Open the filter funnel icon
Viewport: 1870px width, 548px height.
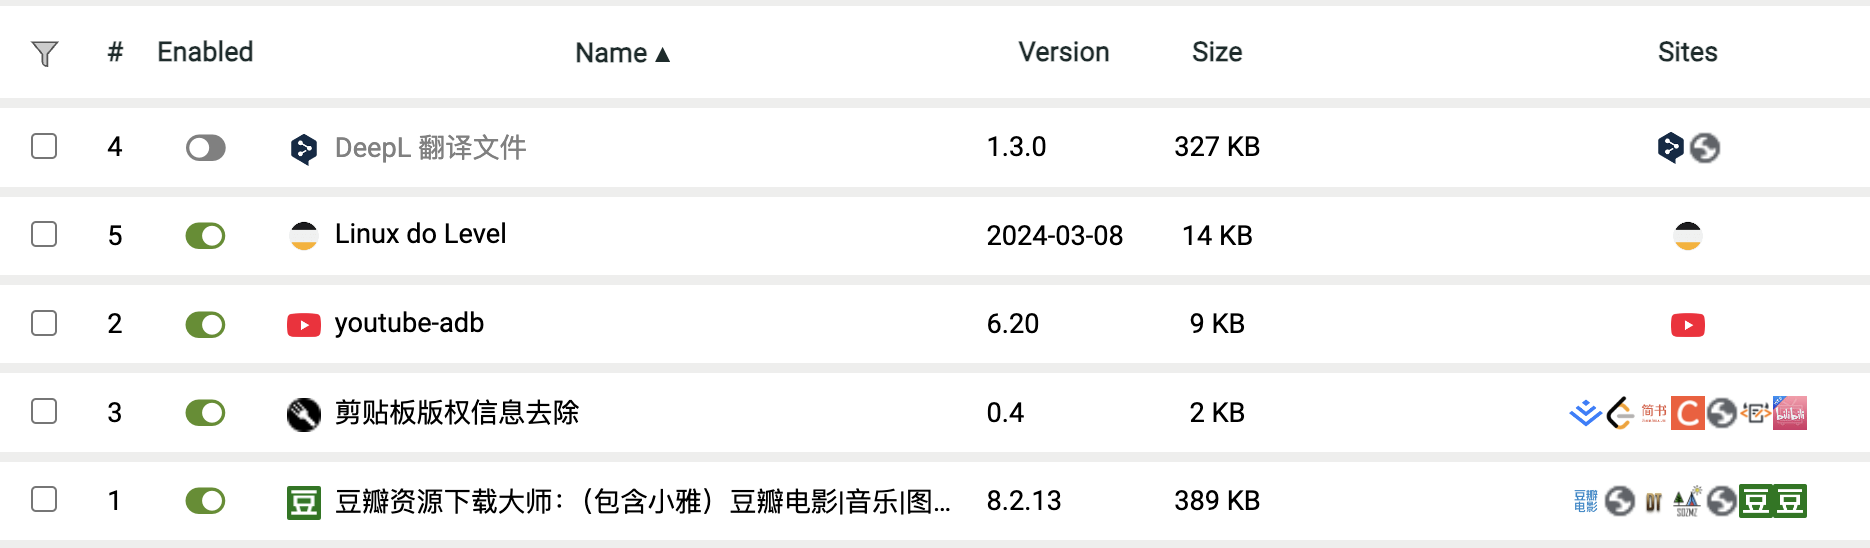click(45, 53)
